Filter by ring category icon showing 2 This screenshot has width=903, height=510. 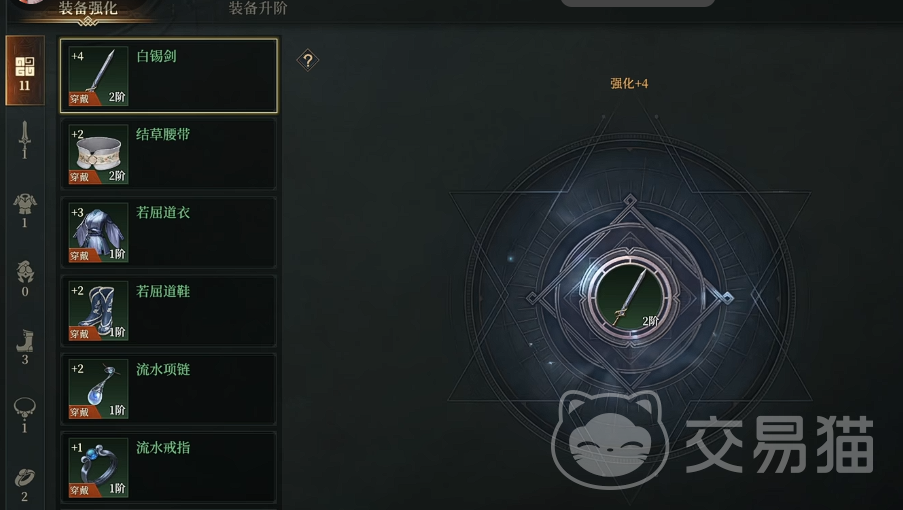click(x=25, y=484)
